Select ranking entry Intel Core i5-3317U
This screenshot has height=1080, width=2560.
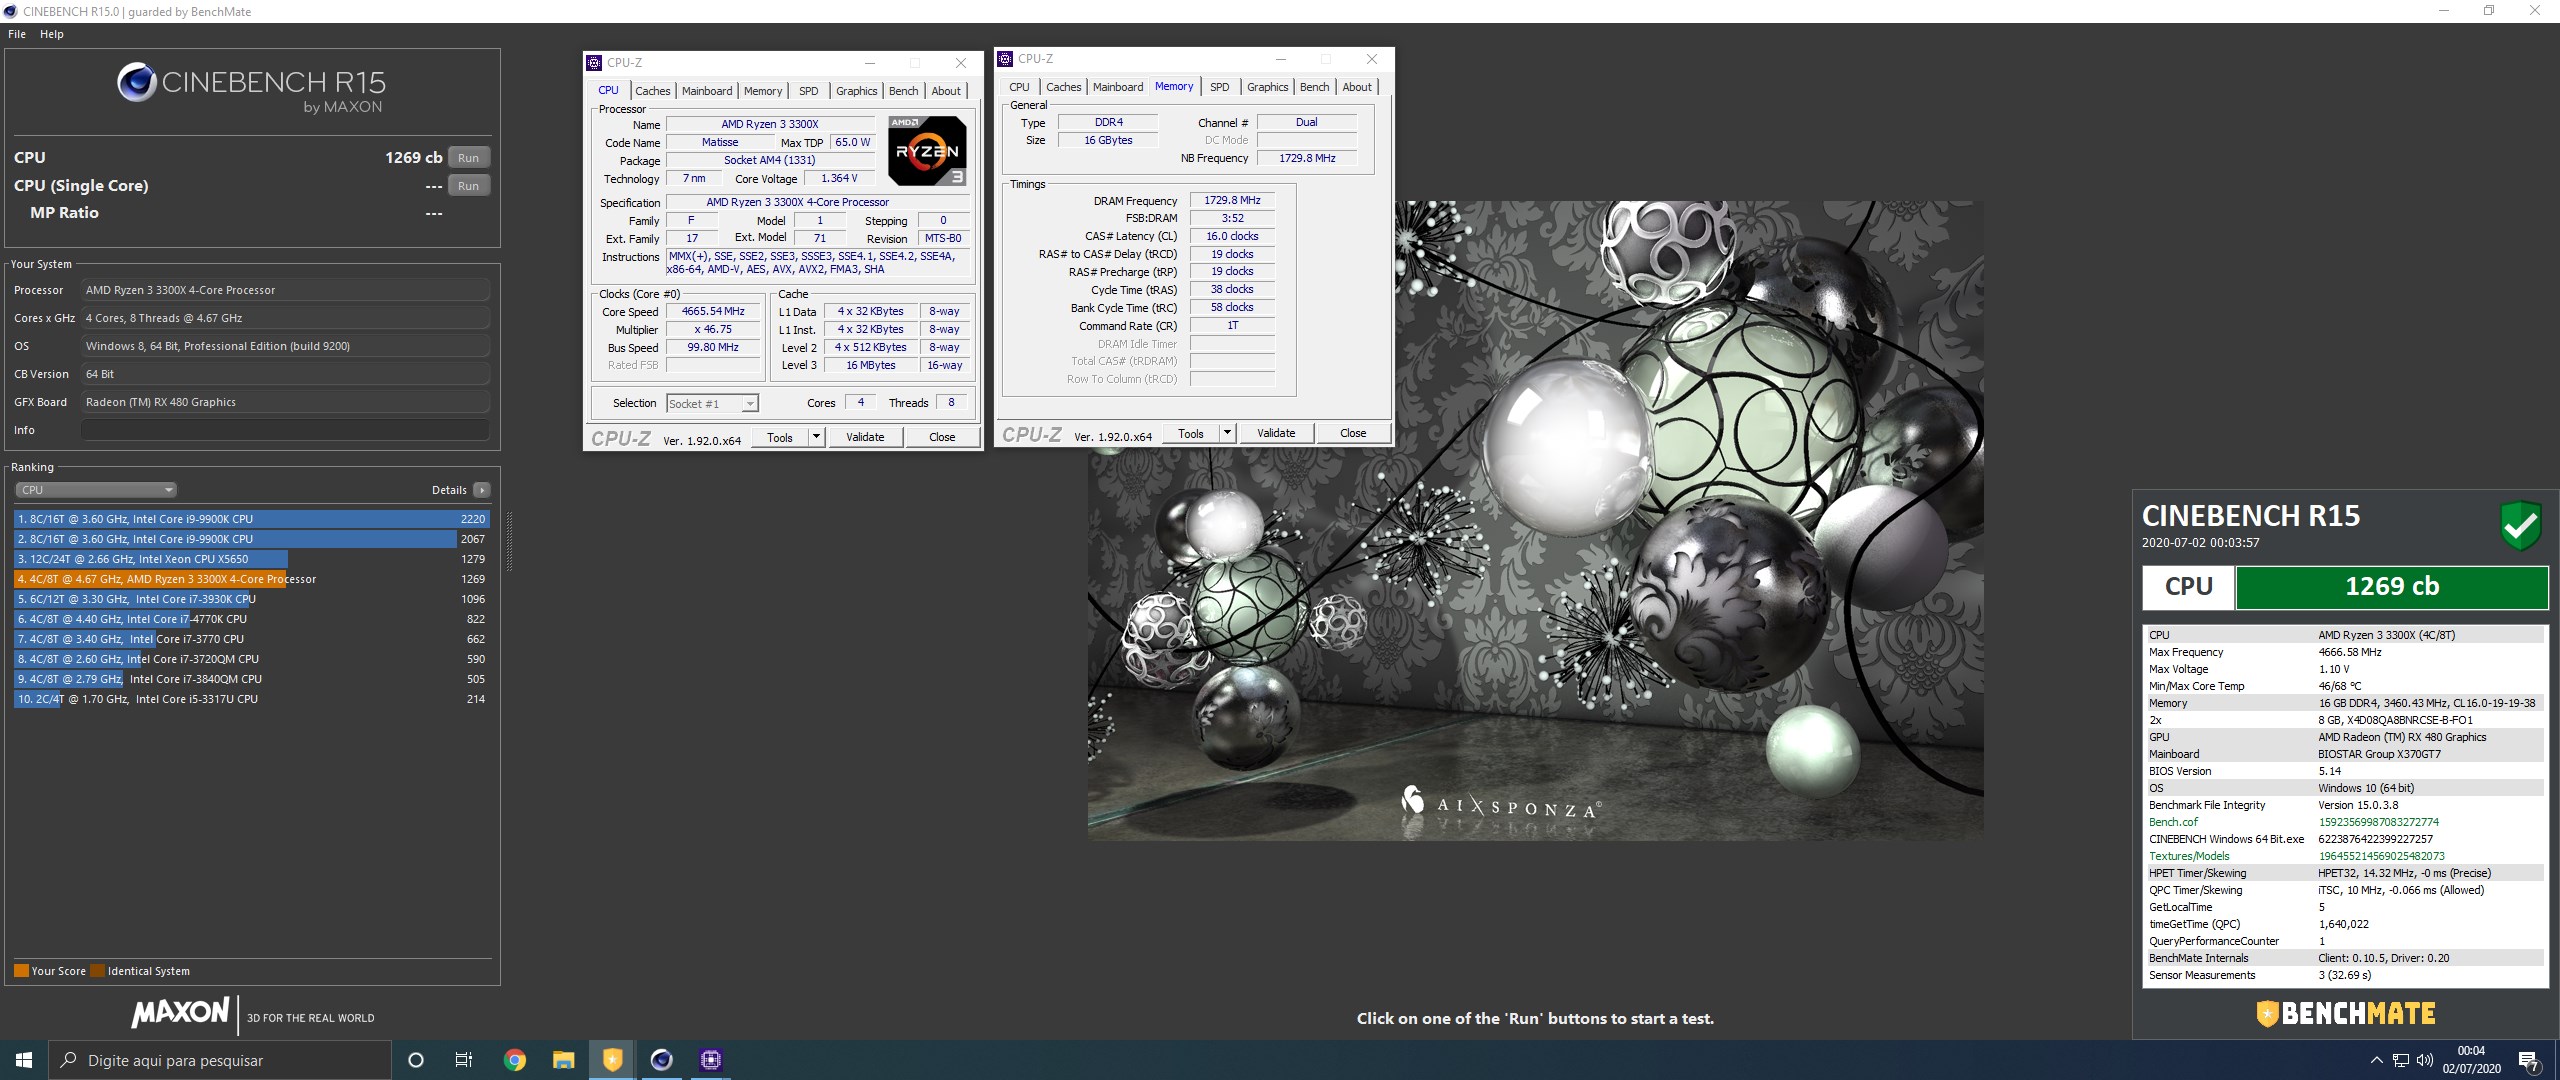[x=251, y=699]
